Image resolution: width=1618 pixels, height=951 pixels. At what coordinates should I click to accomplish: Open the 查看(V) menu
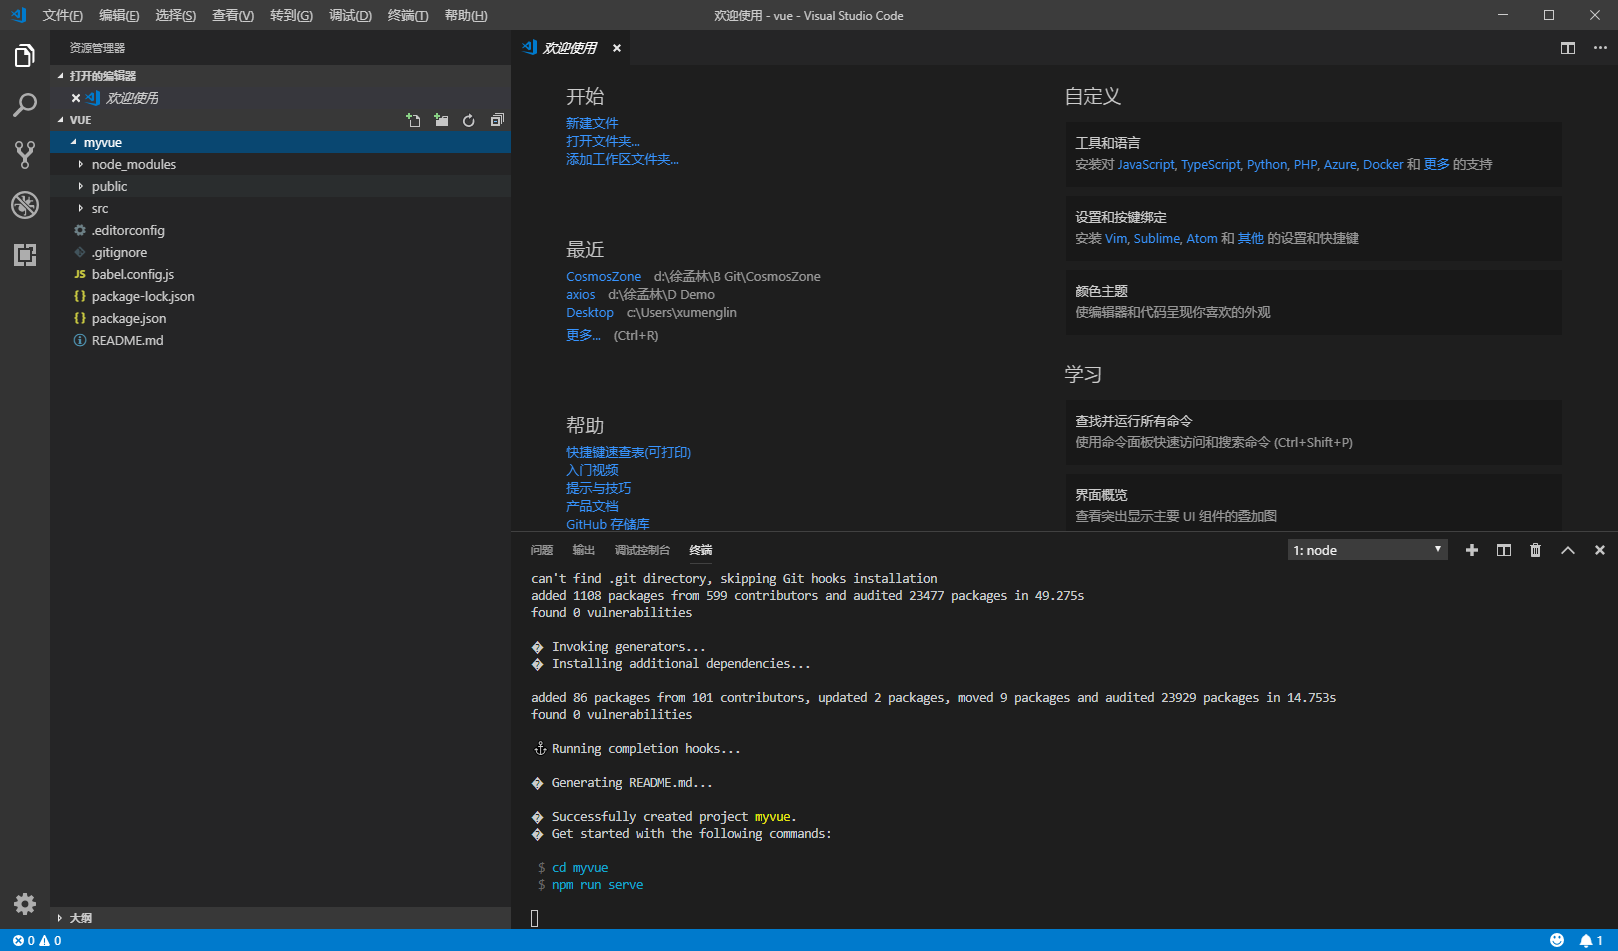233,15
